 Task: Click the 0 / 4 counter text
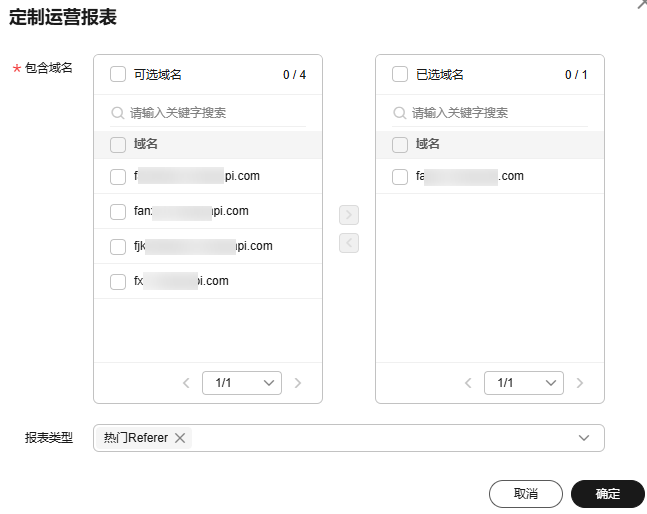294,75
